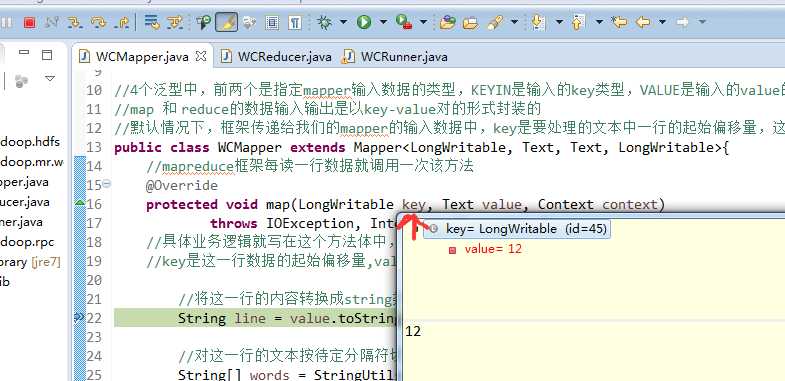
Task: Collapse the fold toggle at line 15
Action: 106,184
